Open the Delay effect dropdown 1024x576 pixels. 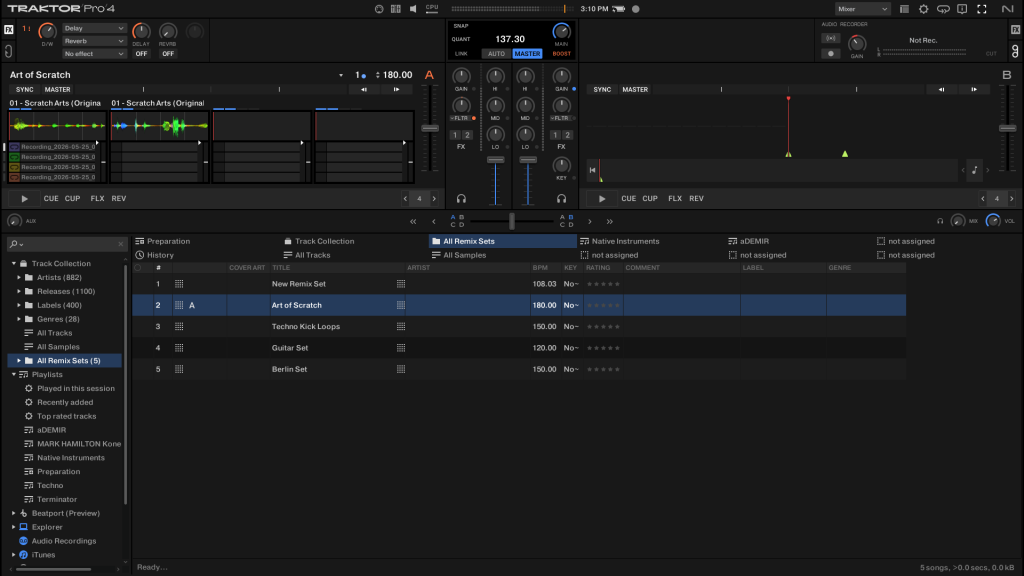tap(94, 28)
